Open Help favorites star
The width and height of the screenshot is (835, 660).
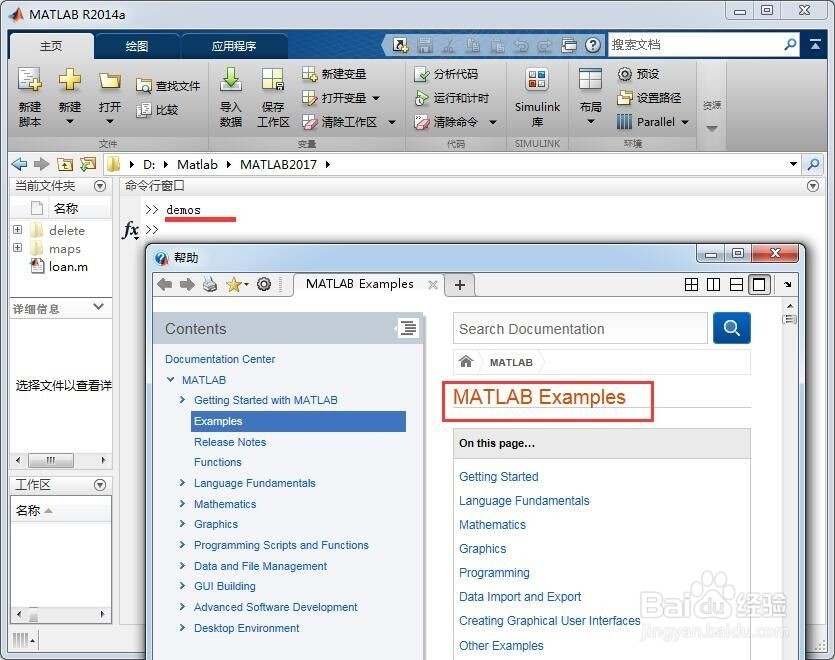click(x=234, y=284)
